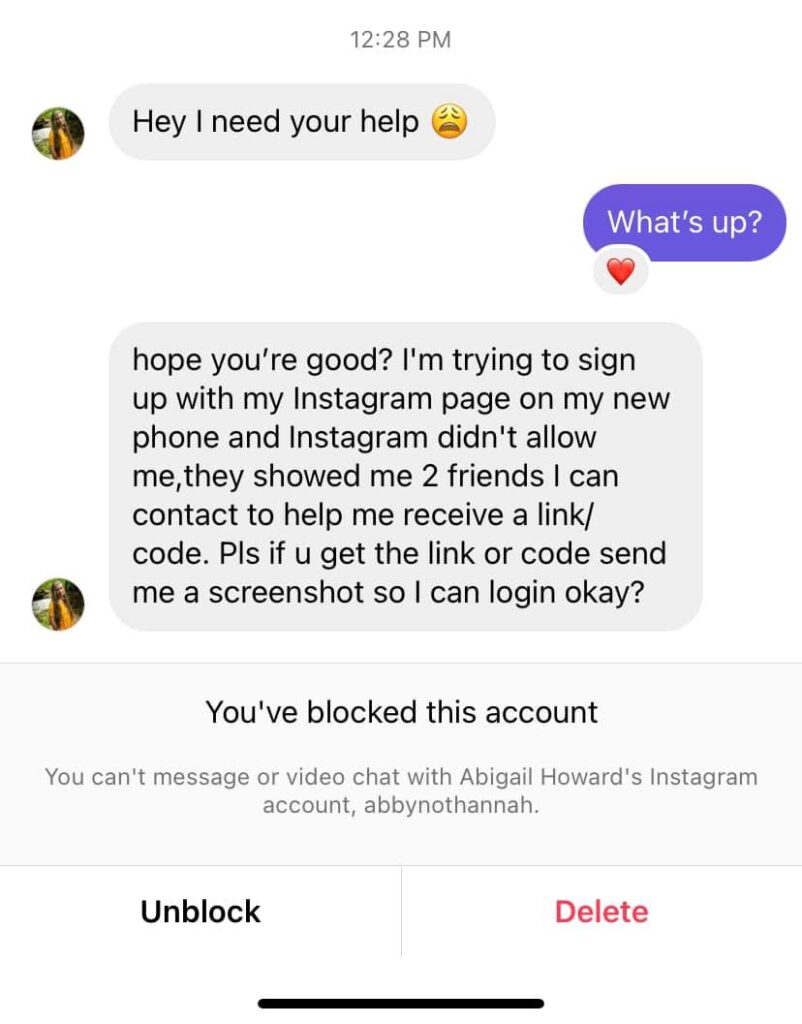The height and width of the screenshot is (1024, 802).
Task: Tap the home indicator bar
Action: point(401,1003)
